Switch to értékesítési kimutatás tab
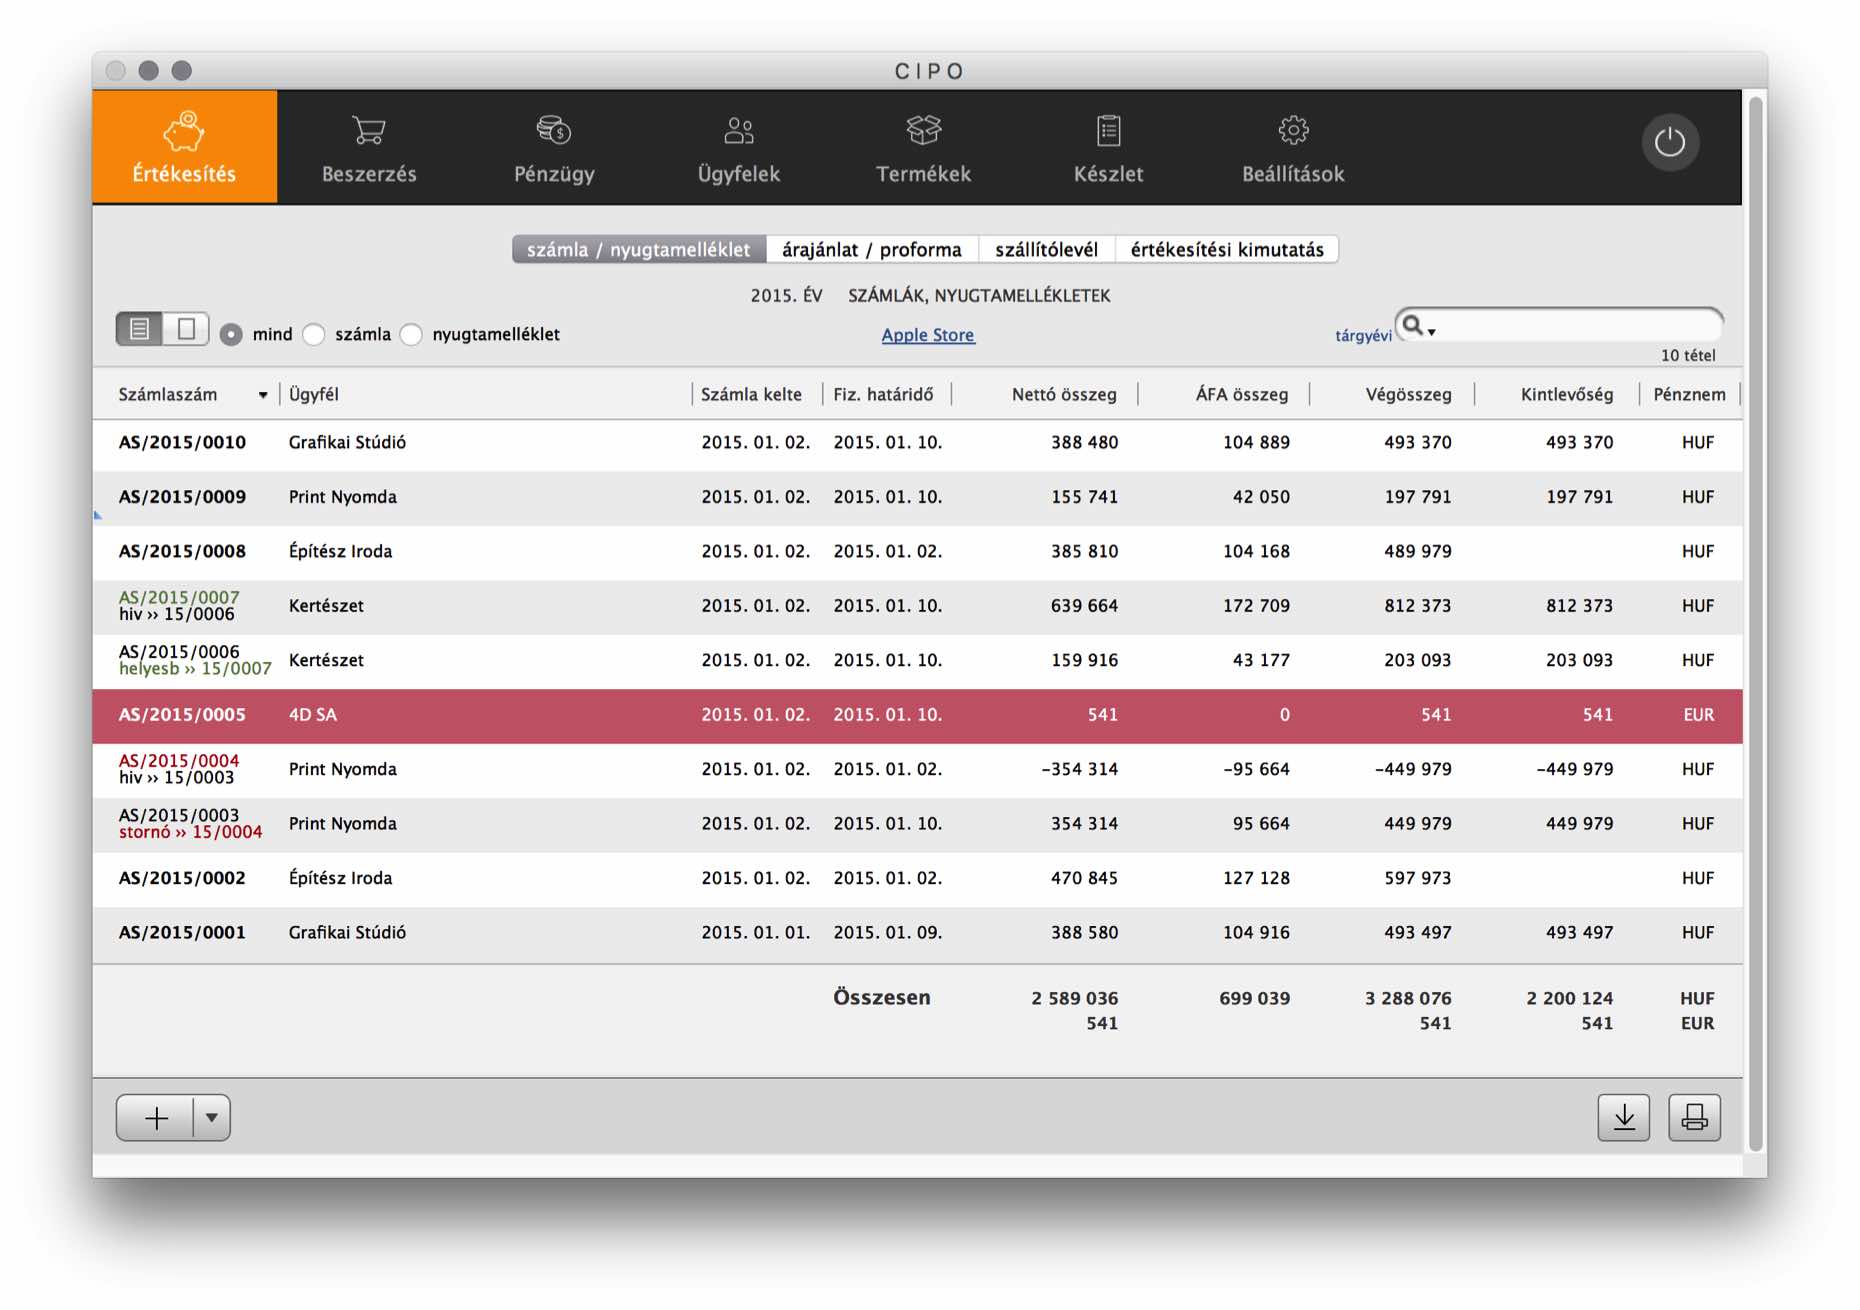This screenshot has width=1860, height=1310. click(x=1226, y=250)
